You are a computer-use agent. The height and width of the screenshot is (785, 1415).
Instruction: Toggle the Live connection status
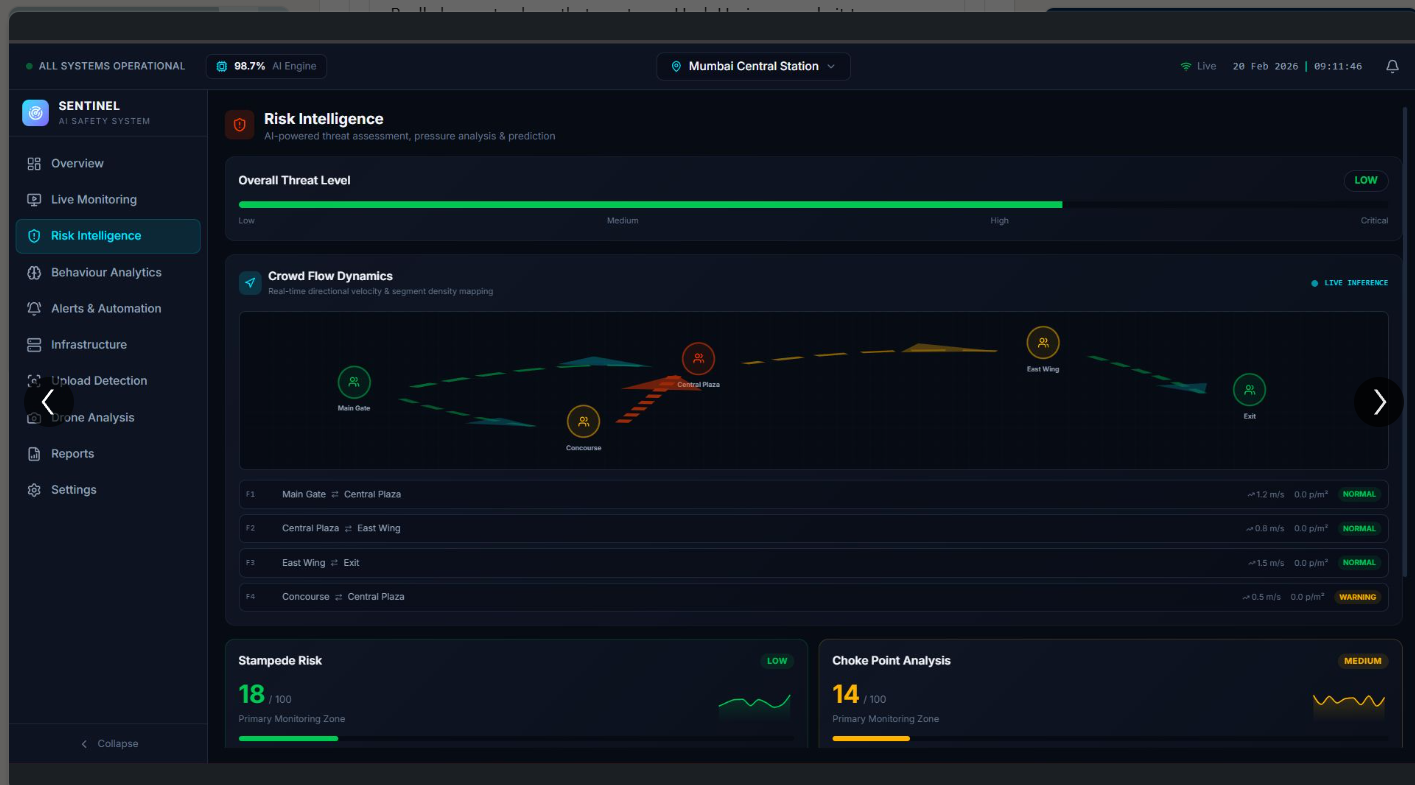tap(1197, 66)
